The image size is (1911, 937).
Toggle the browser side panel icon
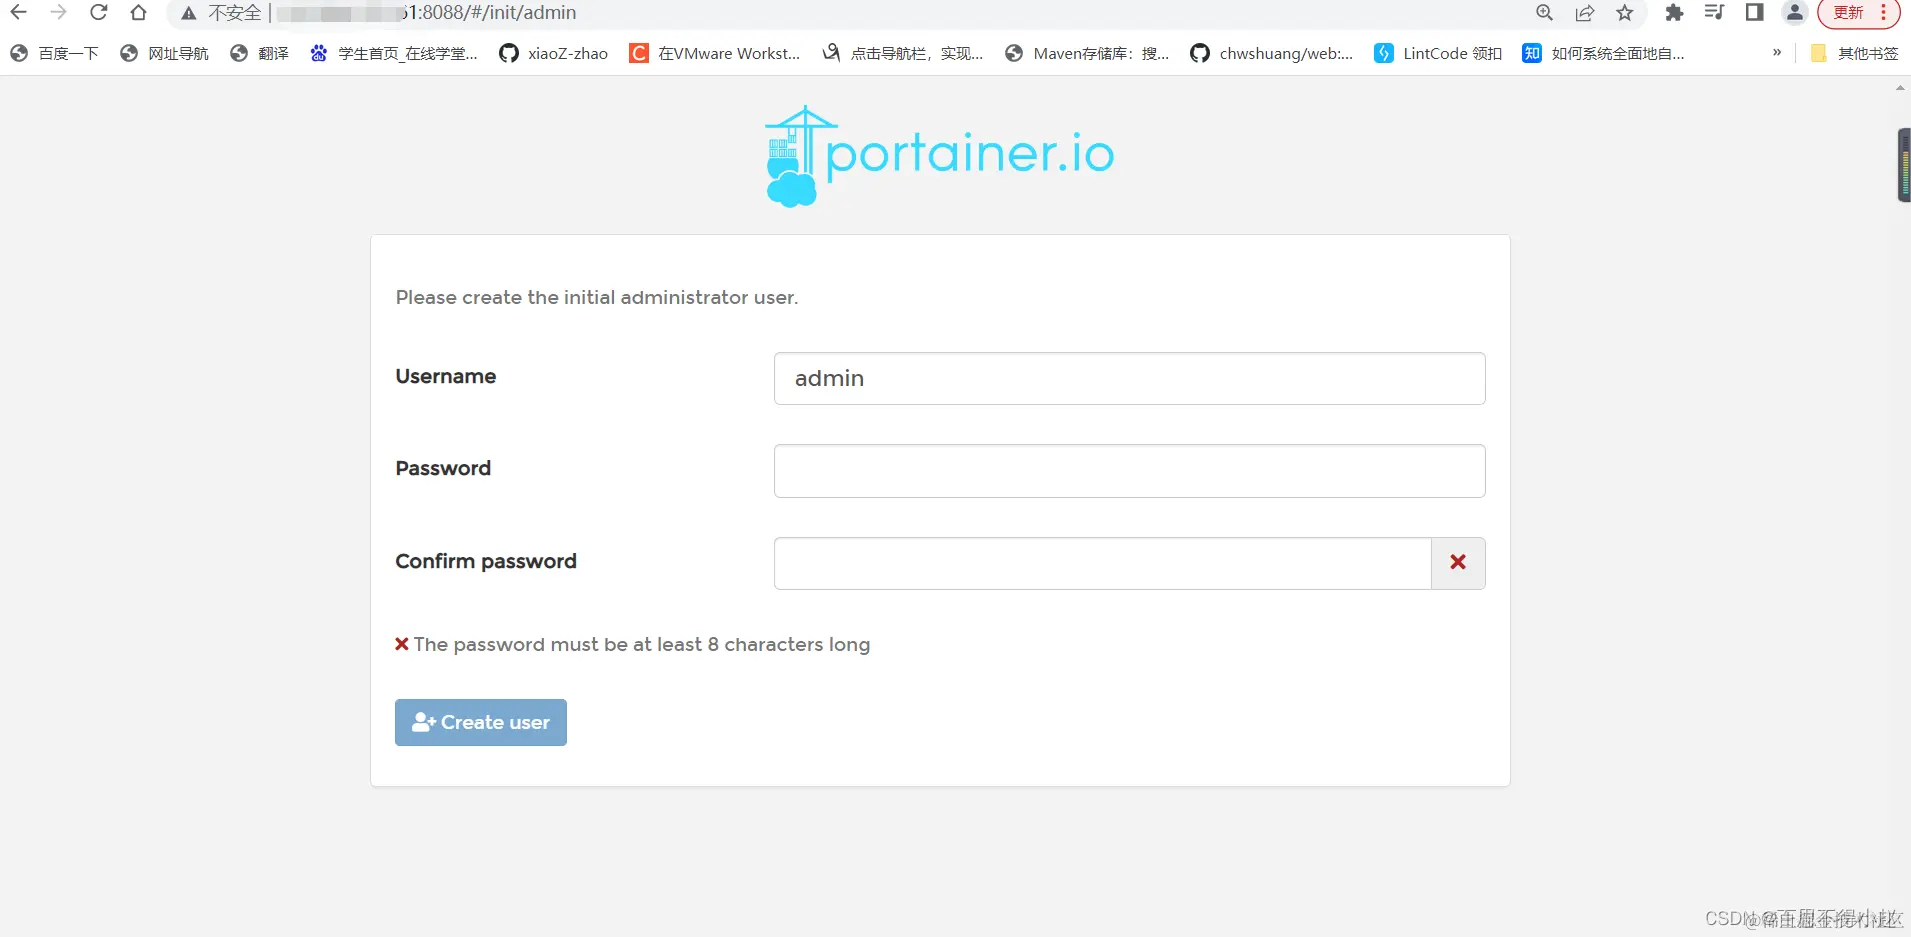(x=1754, y=13)
